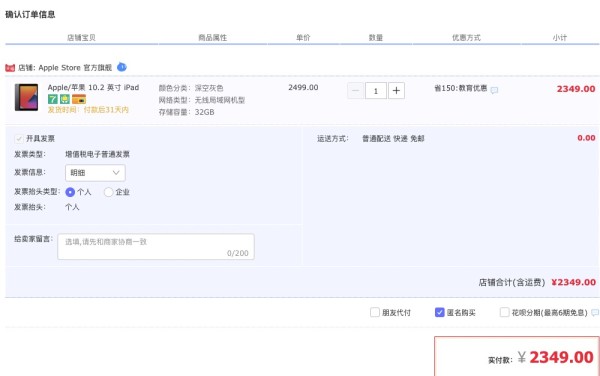Viewport: 600px width, 376px height.
Task: Click the 网络类型: 无线局域网机型 attribute
Action: 202,100
